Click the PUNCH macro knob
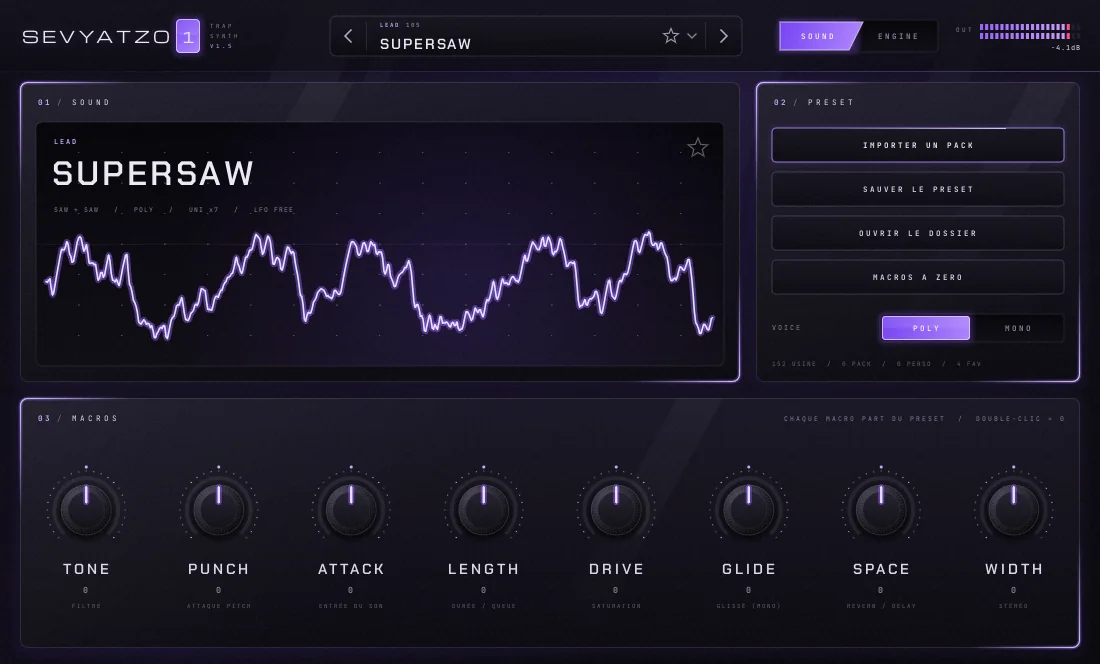The image size is (1100, 664). pyautogui.click(x=219, y=510)
